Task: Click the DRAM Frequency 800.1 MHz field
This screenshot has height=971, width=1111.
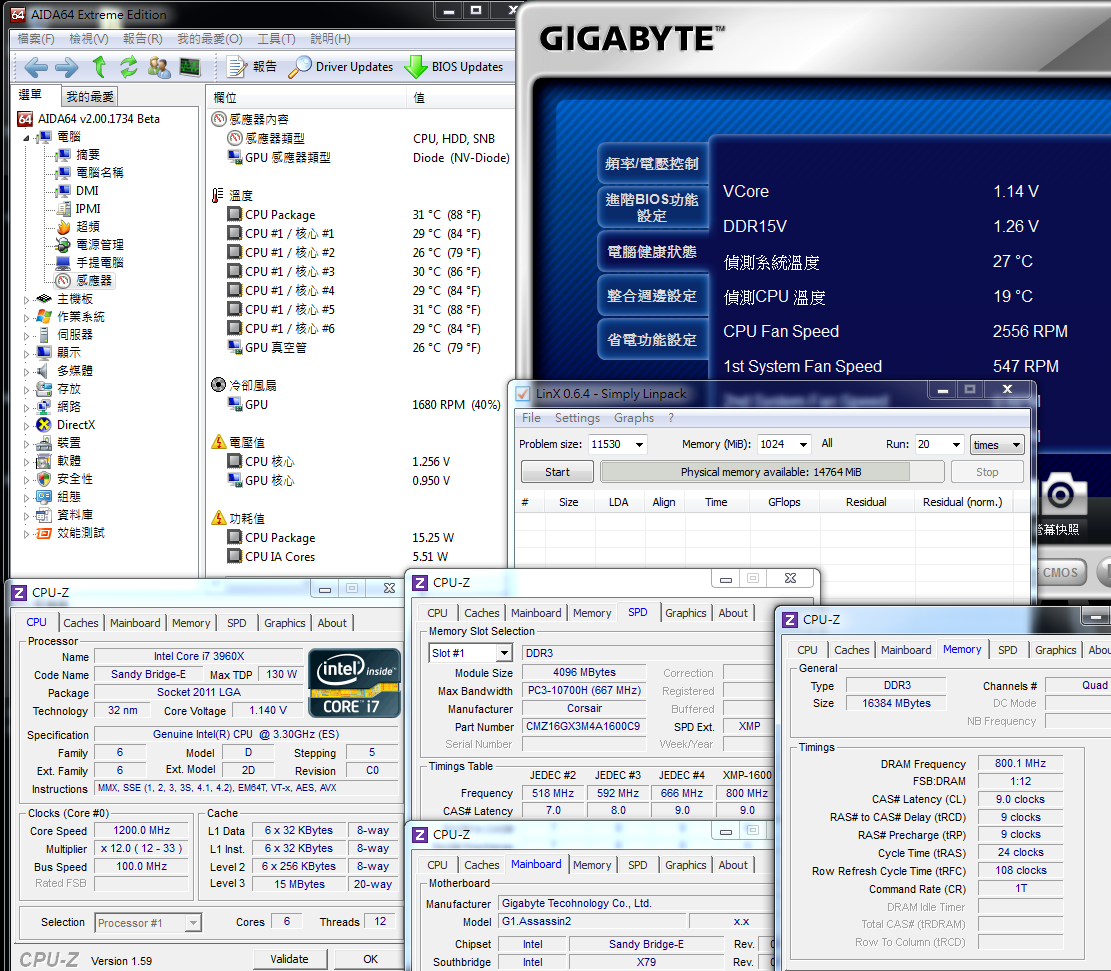Action: click(x=1020, y=763)
